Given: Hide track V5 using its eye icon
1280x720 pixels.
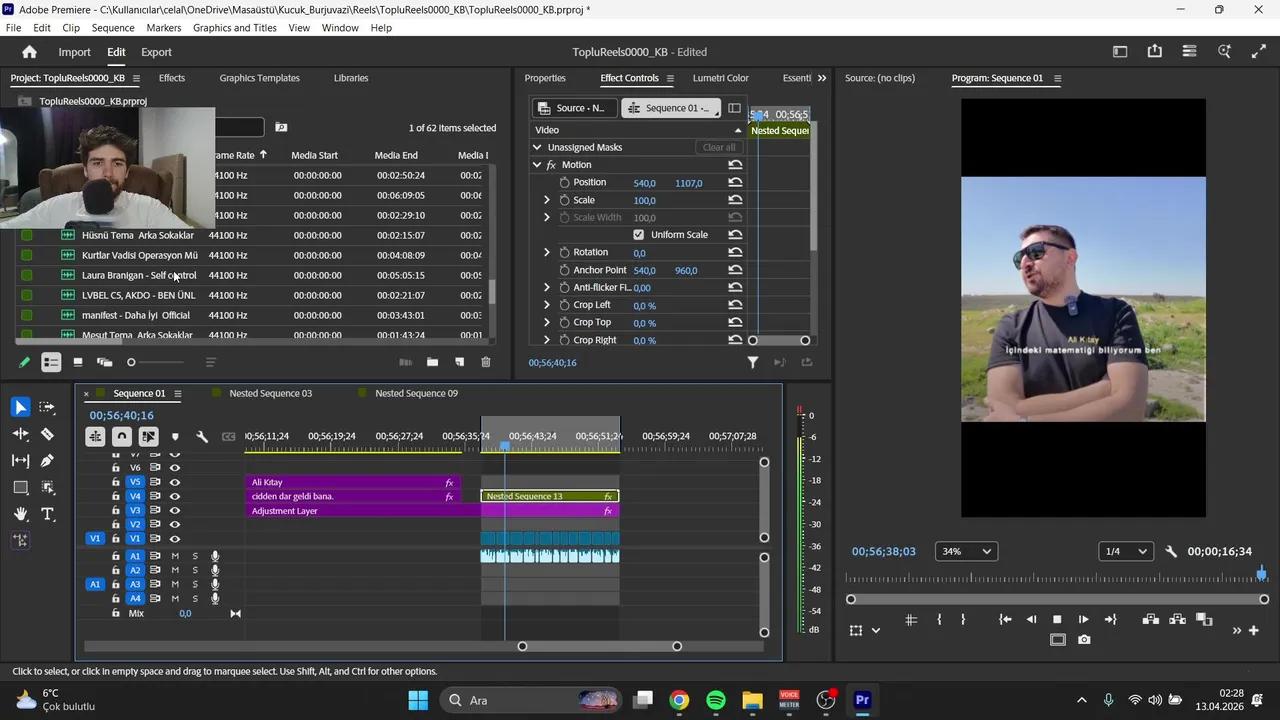Looking at the screenshot, I should coord(175,482).
